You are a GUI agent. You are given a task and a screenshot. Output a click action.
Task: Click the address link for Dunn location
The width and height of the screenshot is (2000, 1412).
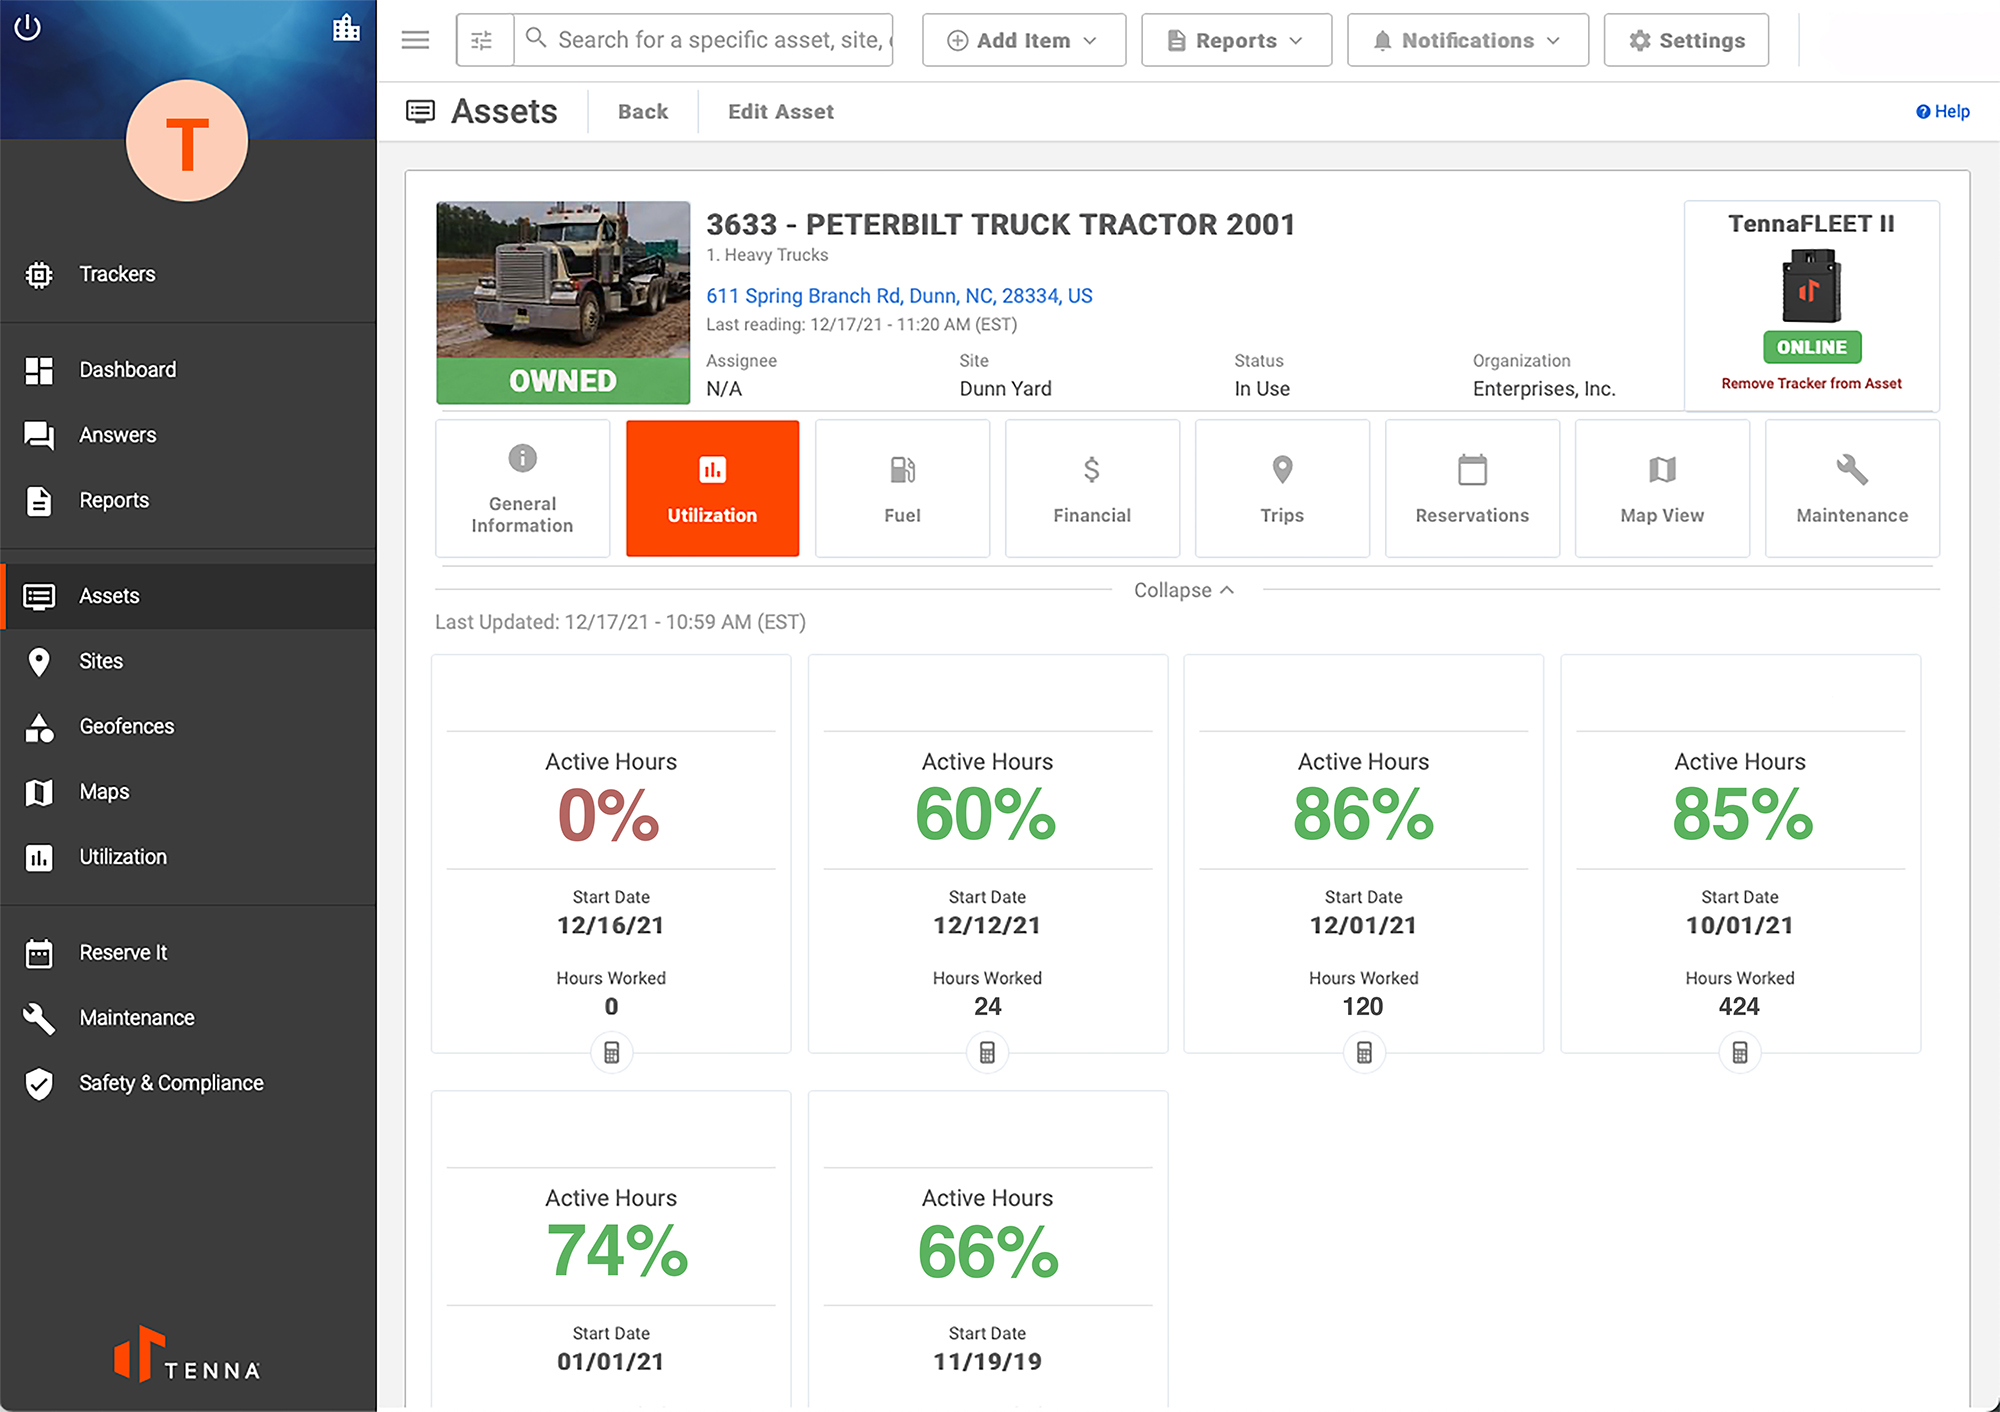[x=900, y=295]
